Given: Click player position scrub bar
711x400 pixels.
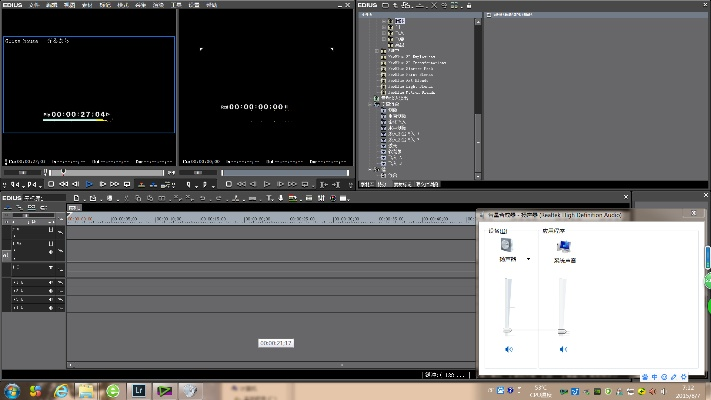Looking at the screenshot, I should [x=107, y=172].
